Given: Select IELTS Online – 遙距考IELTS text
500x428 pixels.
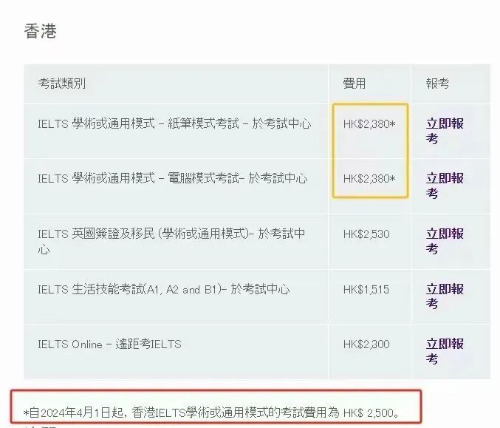Looking at the screenshot, I should pos(110,344).
